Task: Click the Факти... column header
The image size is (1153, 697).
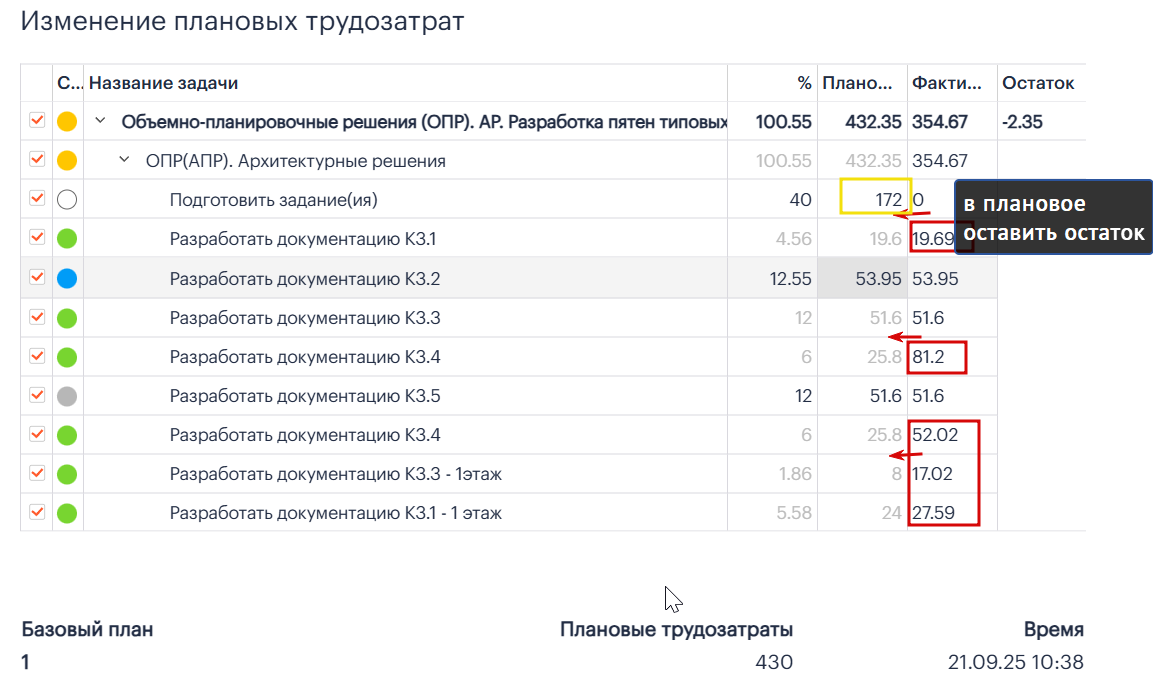Action: [946, 83]
